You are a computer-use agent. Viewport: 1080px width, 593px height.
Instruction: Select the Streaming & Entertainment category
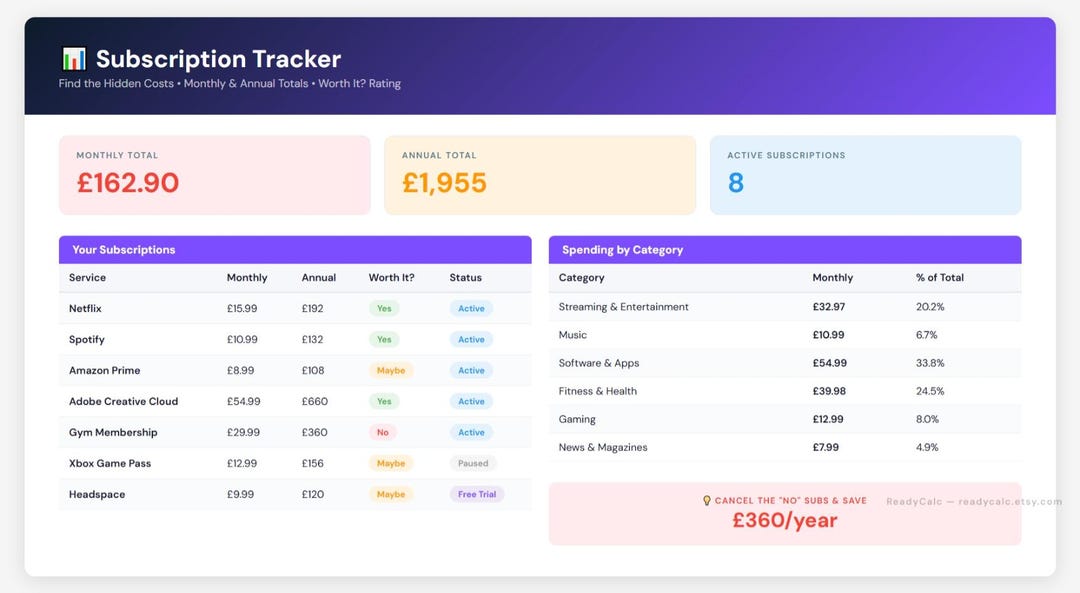[x=623, y=307]
